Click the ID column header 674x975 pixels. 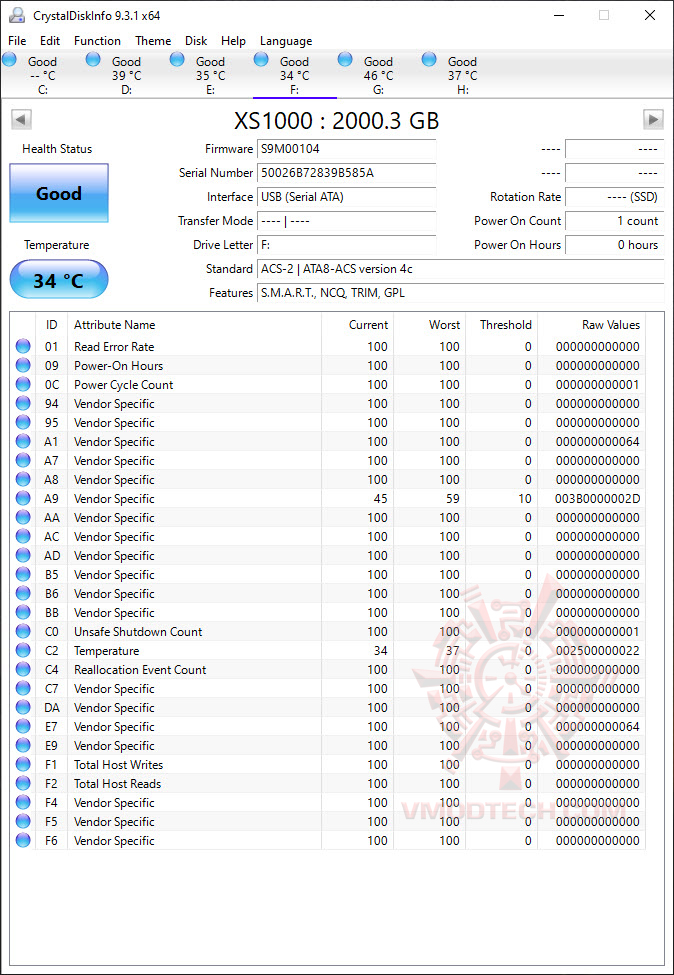52,325
